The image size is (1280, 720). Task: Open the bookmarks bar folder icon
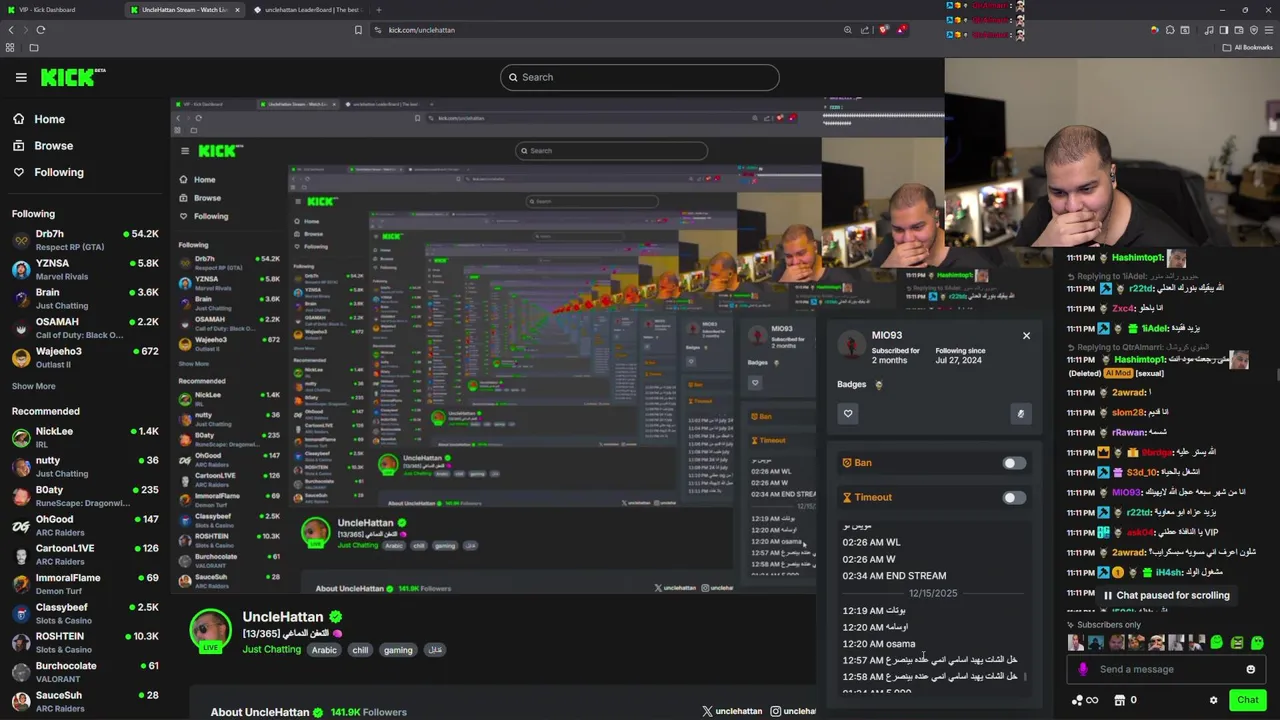click(34, 47)
